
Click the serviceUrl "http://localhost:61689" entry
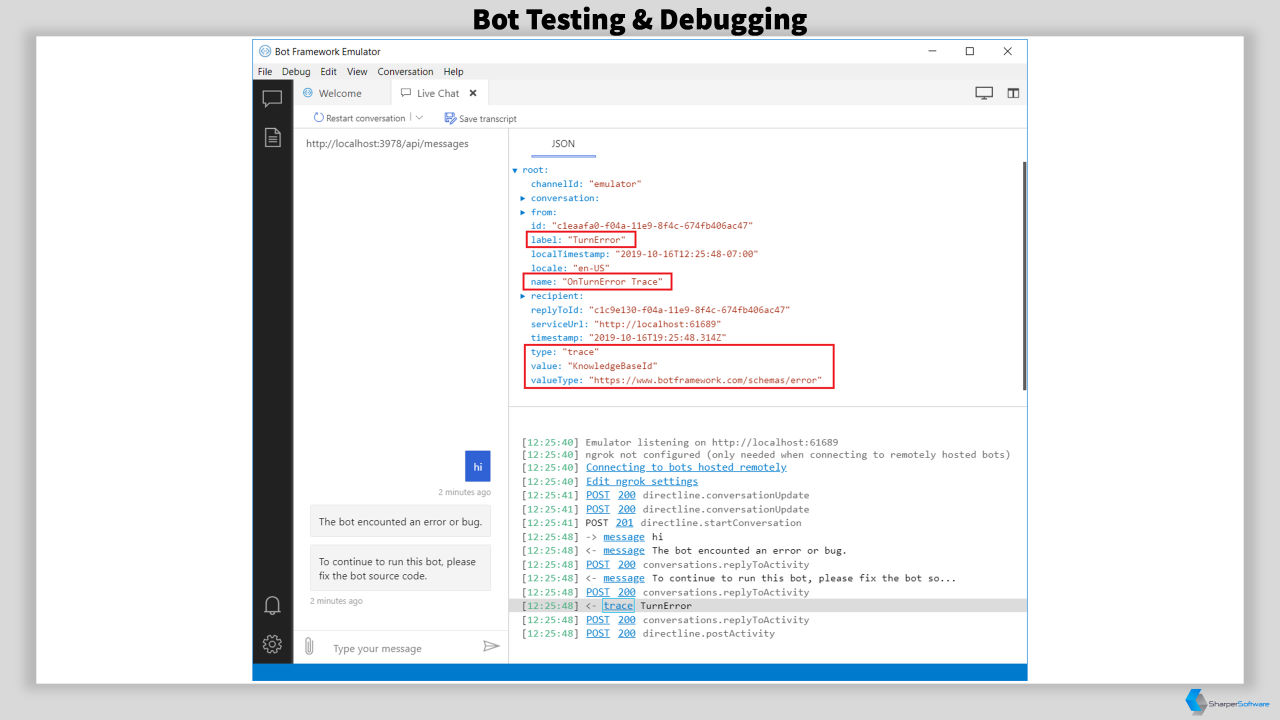(626, 324)
